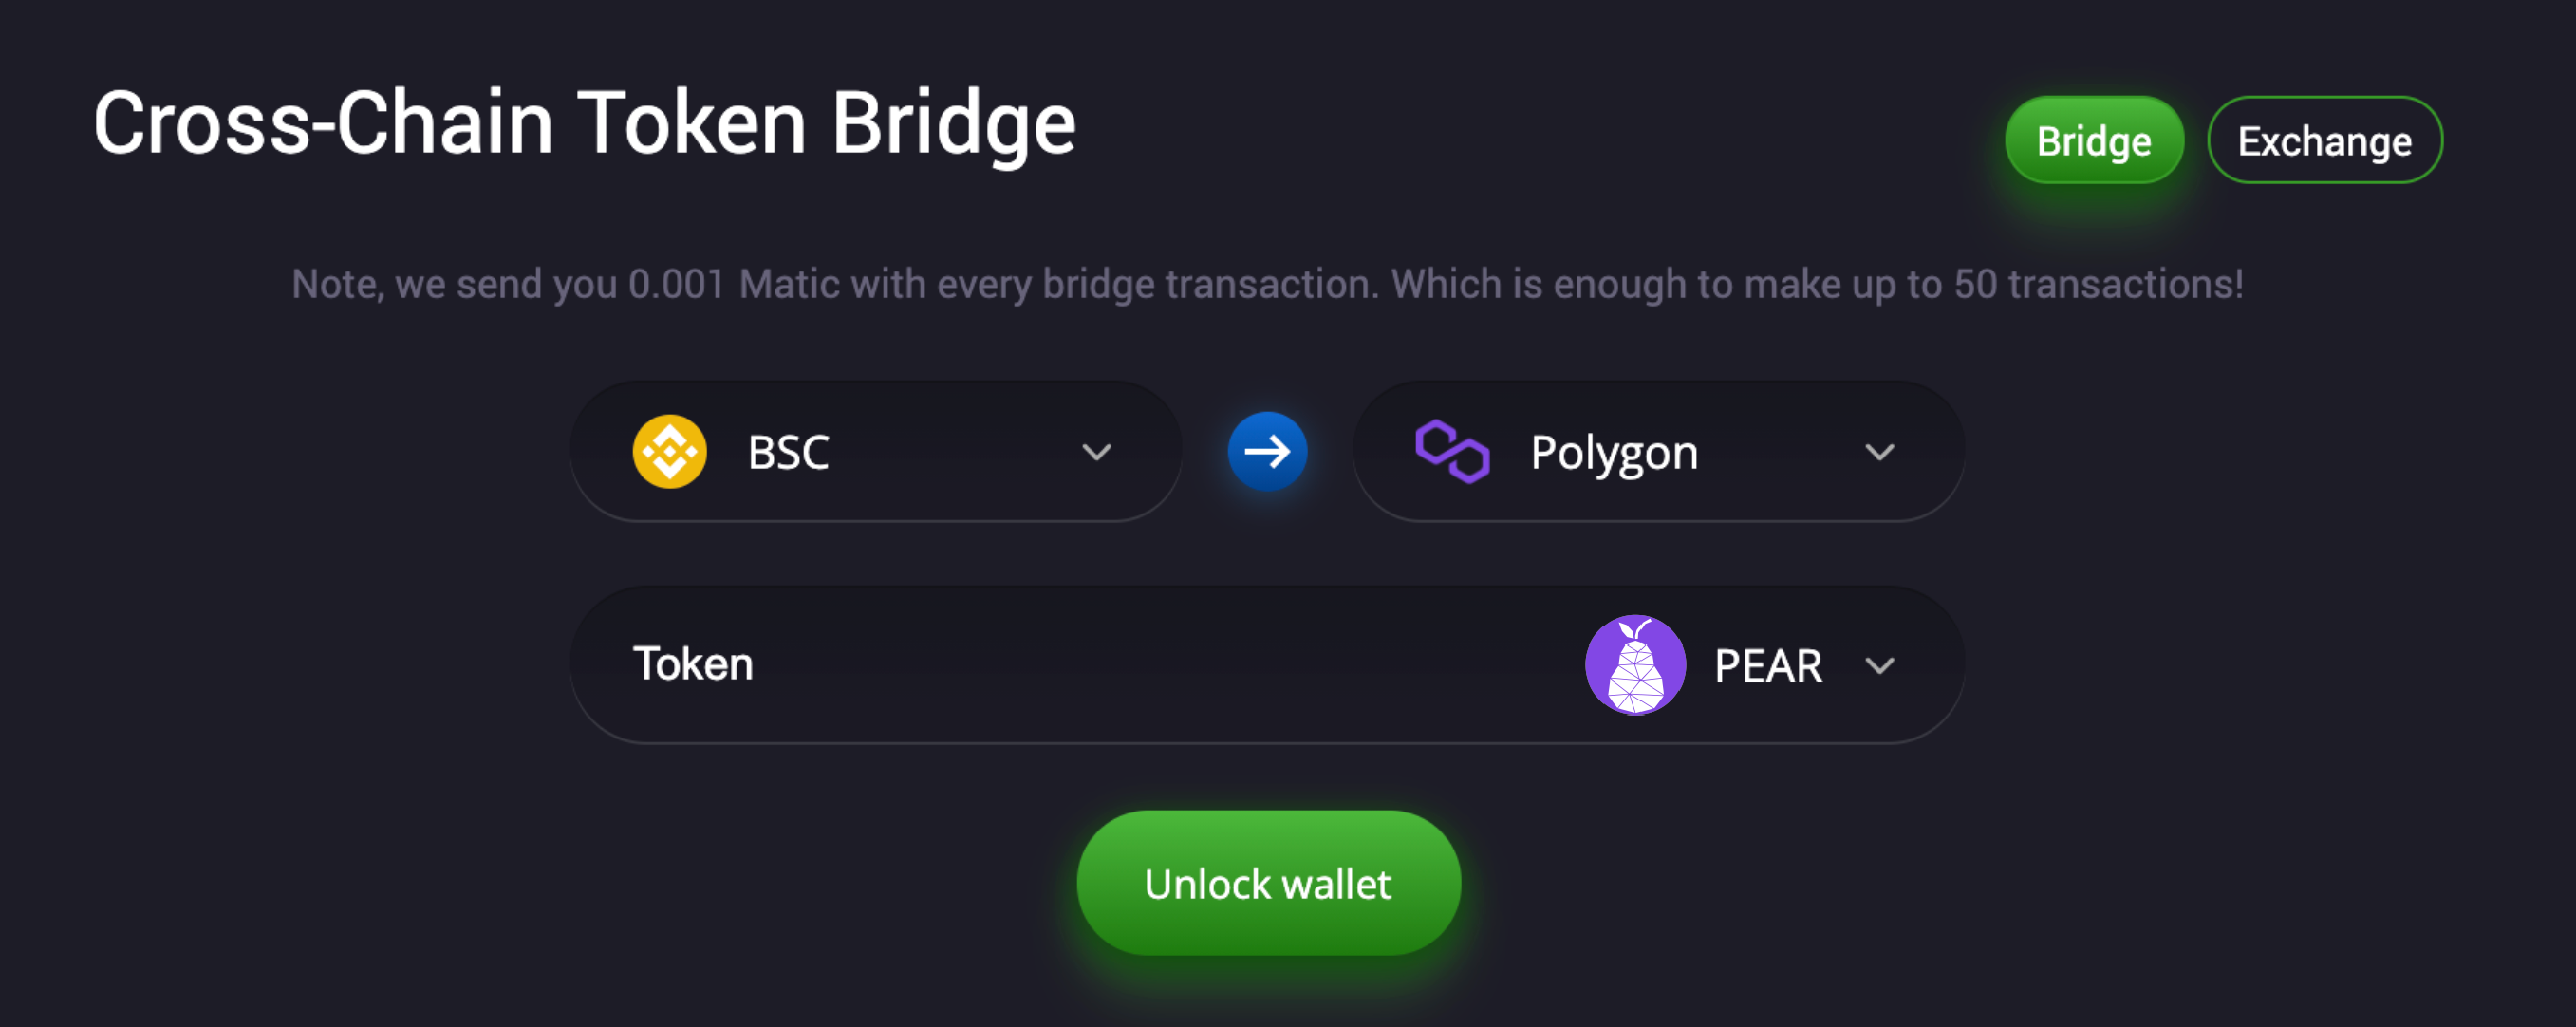Viewport: 2576px width, 1027px height.
Task: Click the yellow BSC Binance chain icon
Action: (x=669, y=452)
